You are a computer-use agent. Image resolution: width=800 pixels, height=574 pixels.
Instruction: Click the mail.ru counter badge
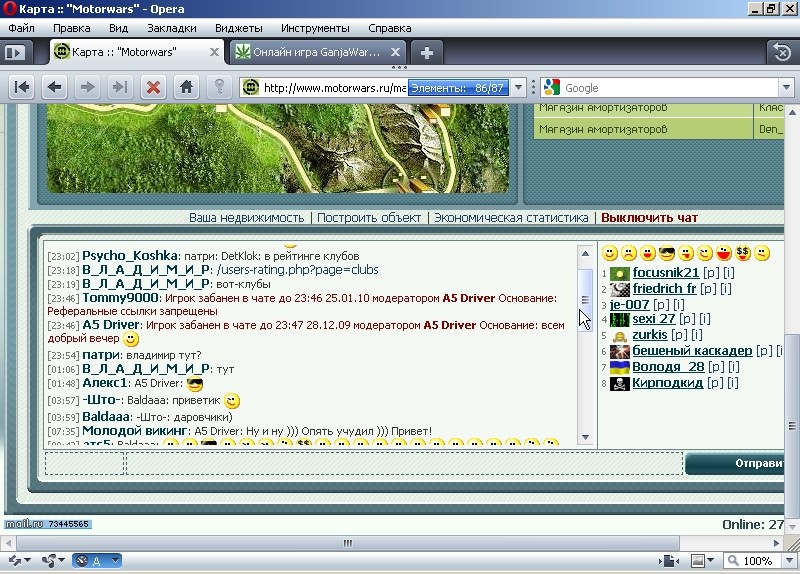[x=47, y=524]
